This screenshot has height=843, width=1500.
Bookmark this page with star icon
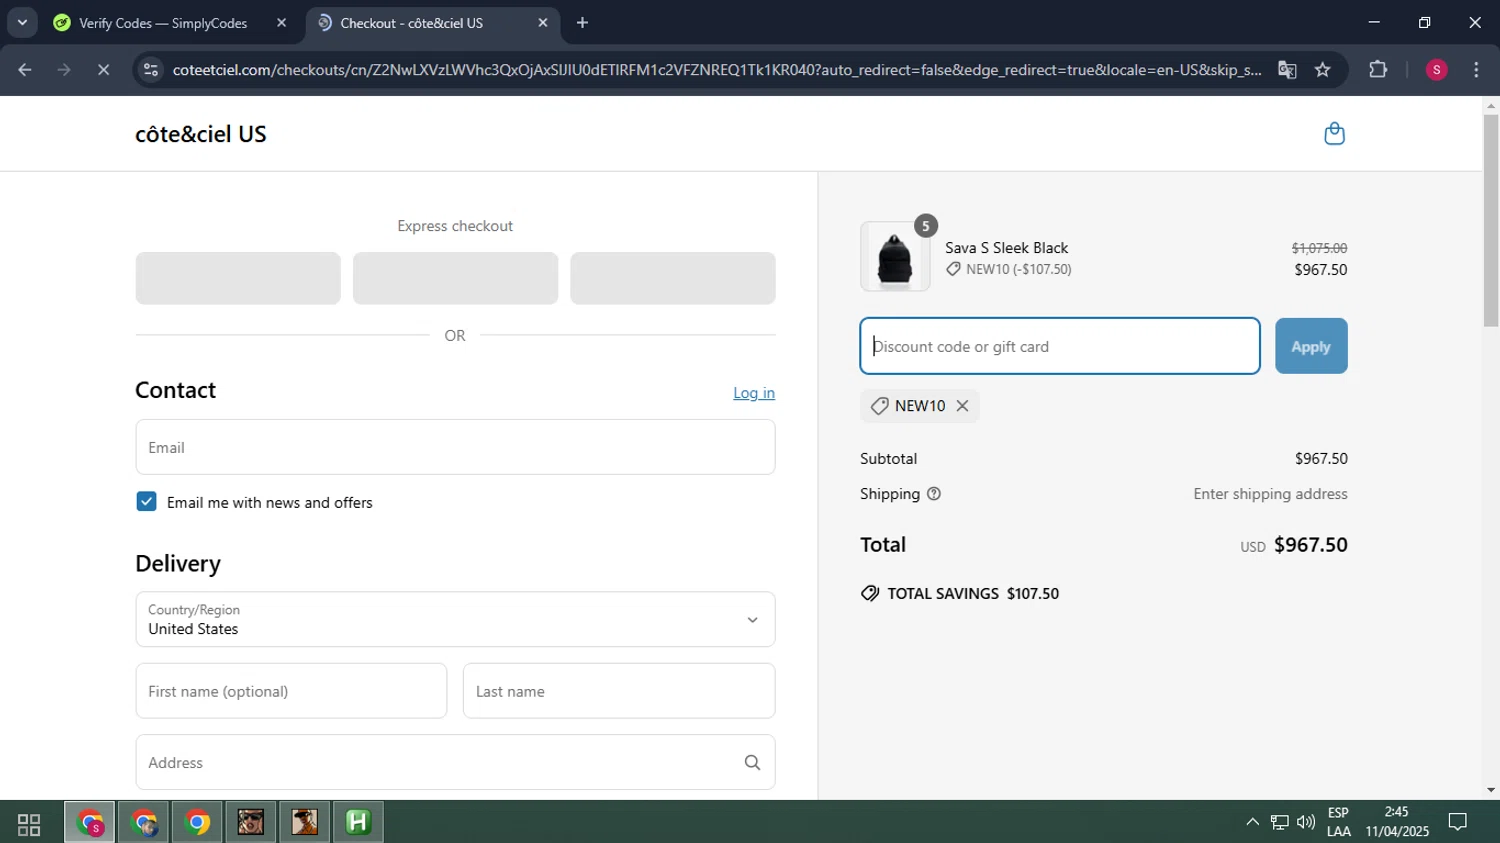tap(1323, 70)
